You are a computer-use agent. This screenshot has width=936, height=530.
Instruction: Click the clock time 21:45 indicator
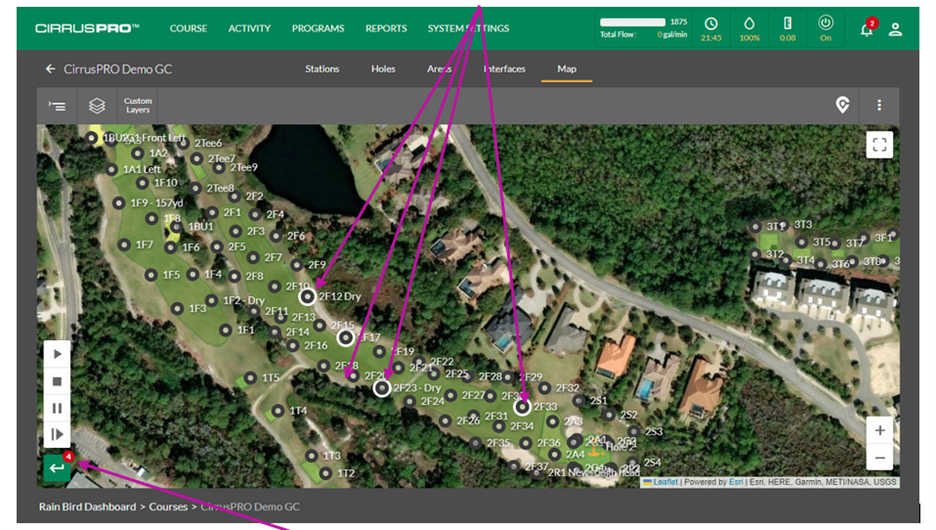click(711, 28)
